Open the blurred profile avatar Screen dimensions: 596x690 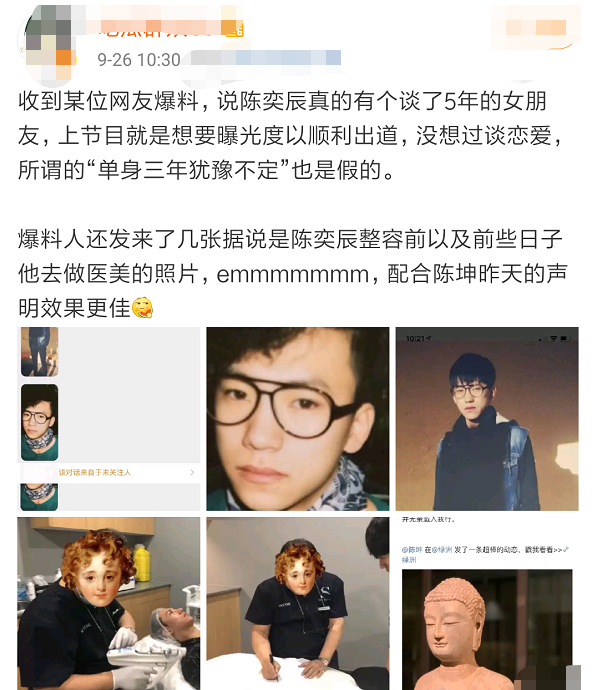(48, 44)
